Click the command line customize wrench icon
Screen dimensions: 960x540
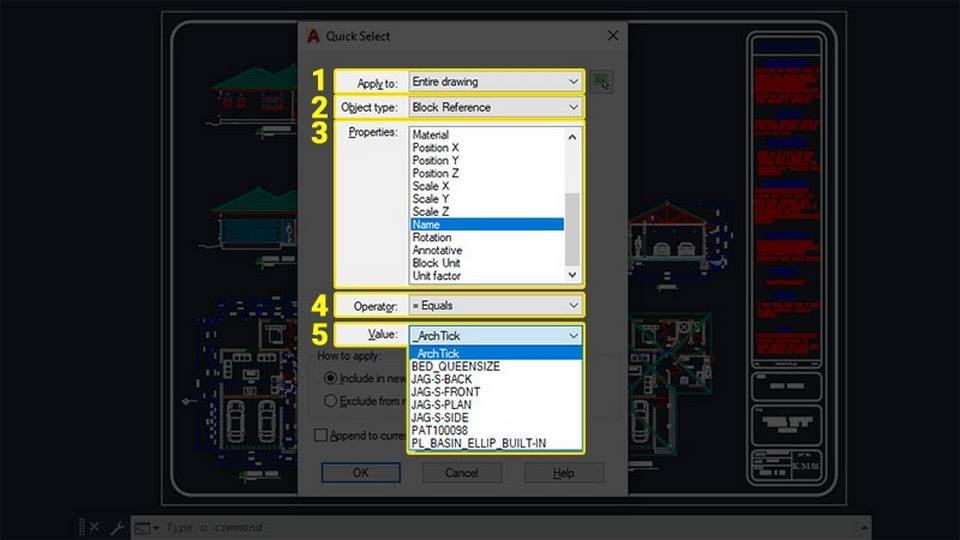click(117, 527)
